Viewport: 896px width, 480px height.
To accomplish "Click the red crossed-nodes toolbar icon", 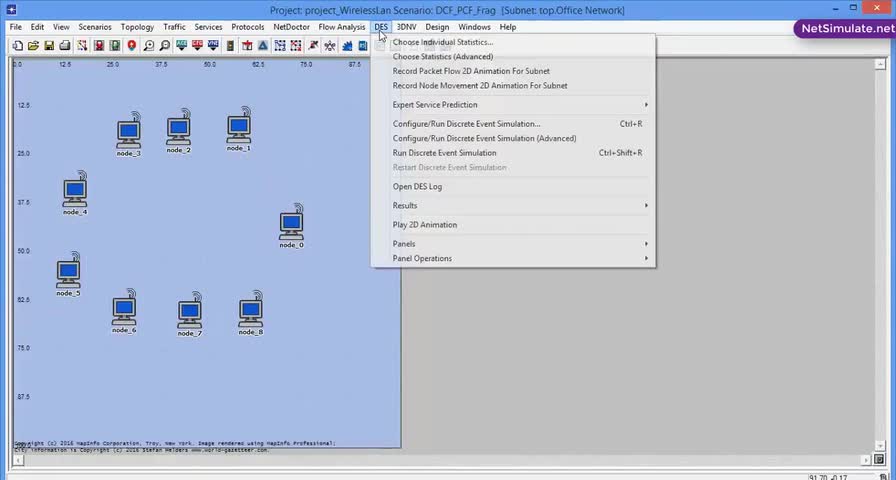I will click(295, 46).
